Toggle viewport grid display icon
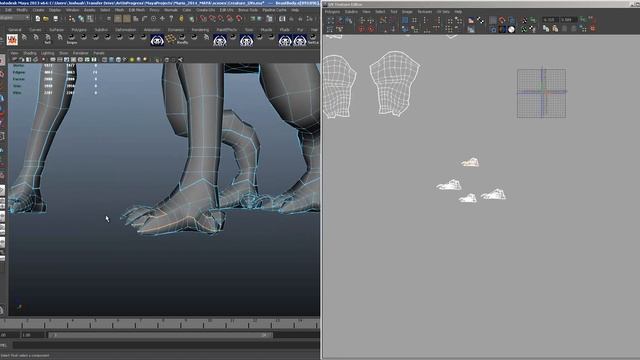The height and width of the screenshot is (360, 640). coord(53,59)
